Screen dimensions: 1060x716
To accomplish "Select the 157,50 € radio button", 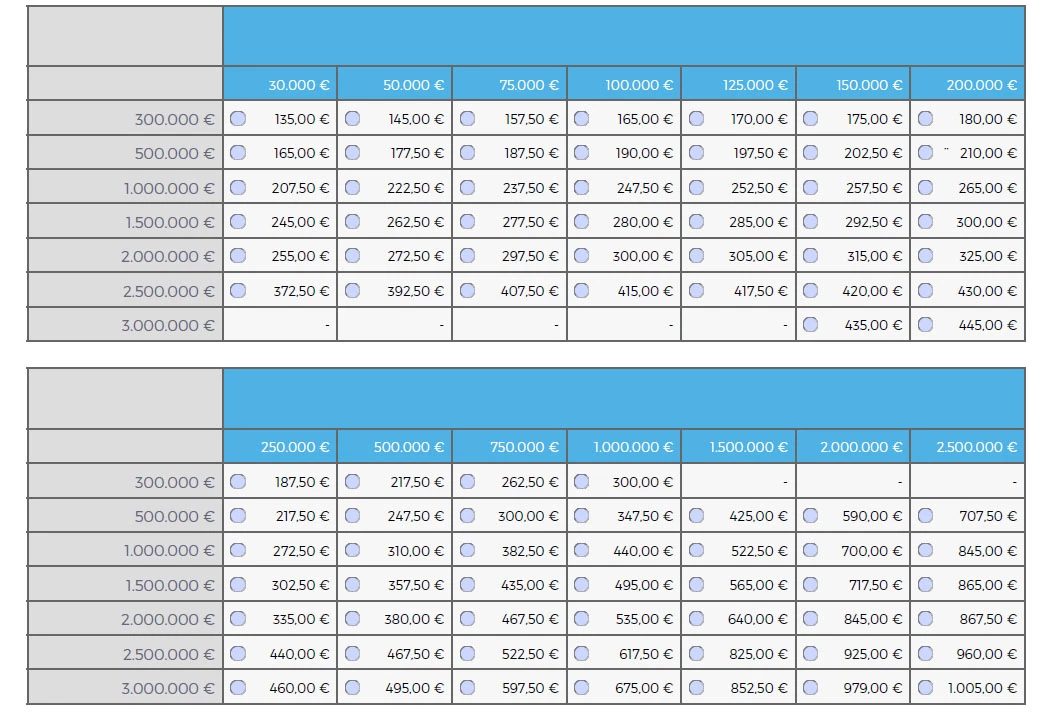I will [467, 119].
